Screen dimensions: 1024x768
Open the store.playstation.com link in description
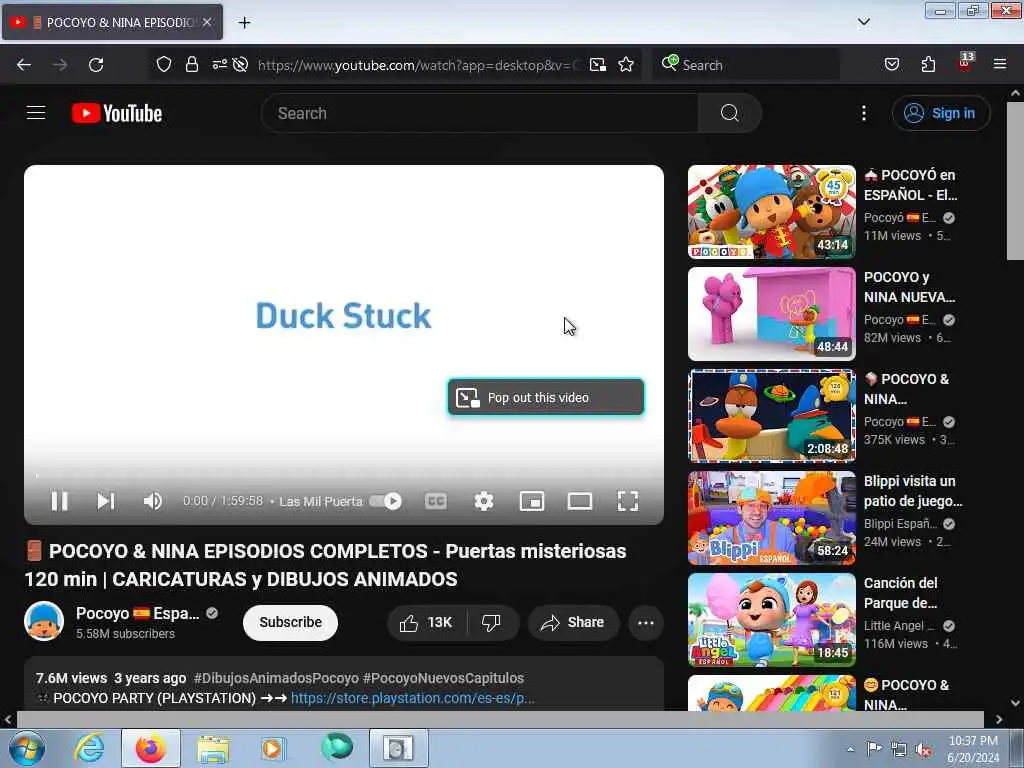click(413, 698)
